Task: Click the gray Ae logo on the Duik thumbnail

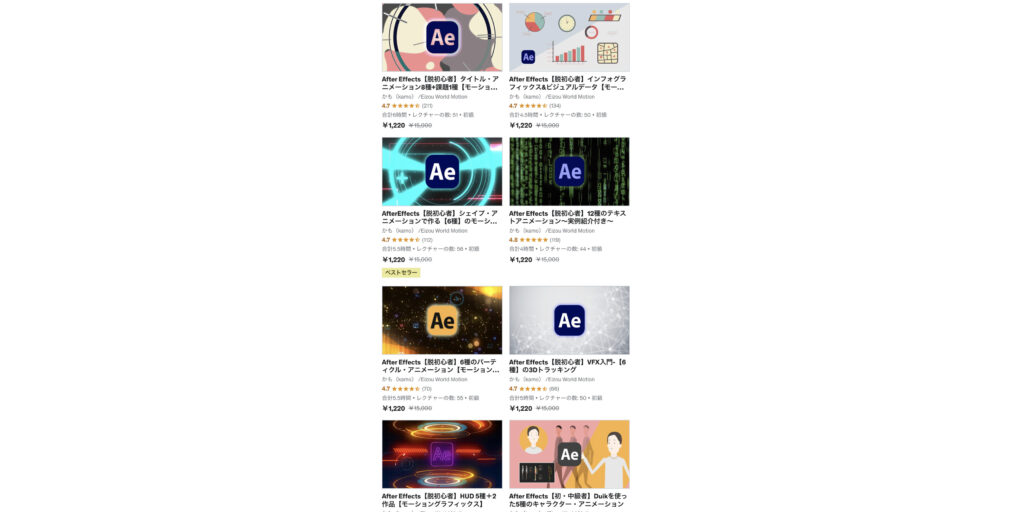Action: (569, 454)
